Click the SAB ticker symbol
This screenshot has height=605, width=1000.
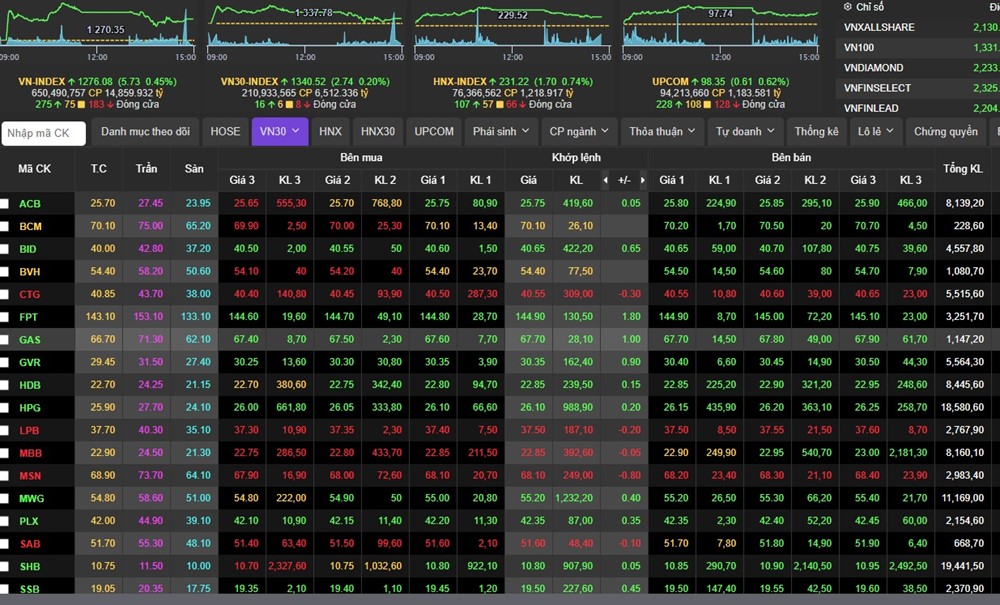29,544
